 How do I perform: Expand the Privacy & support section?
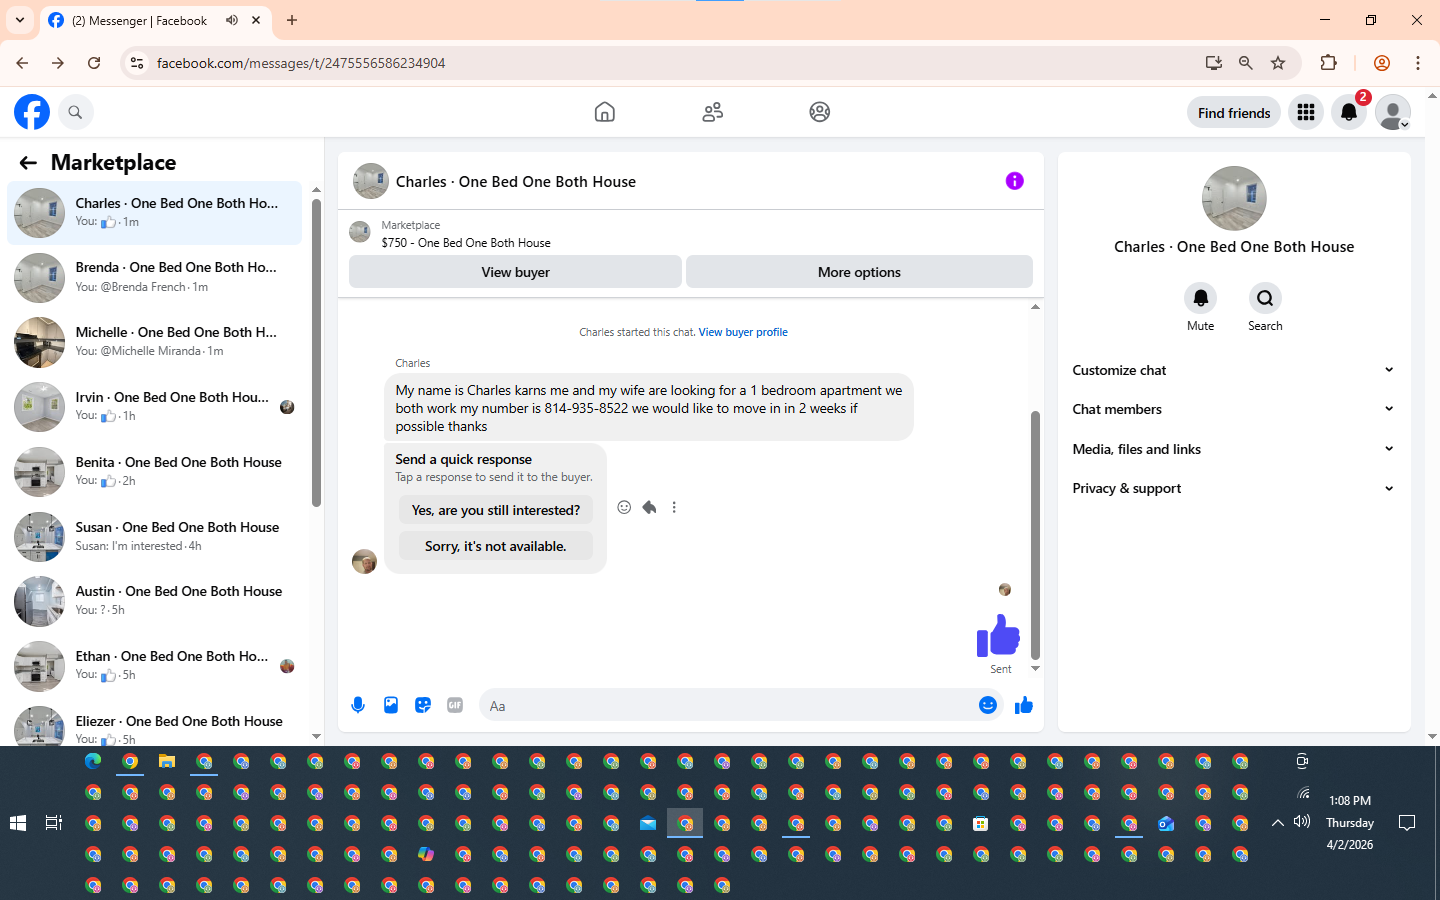tap(1233, 488)
